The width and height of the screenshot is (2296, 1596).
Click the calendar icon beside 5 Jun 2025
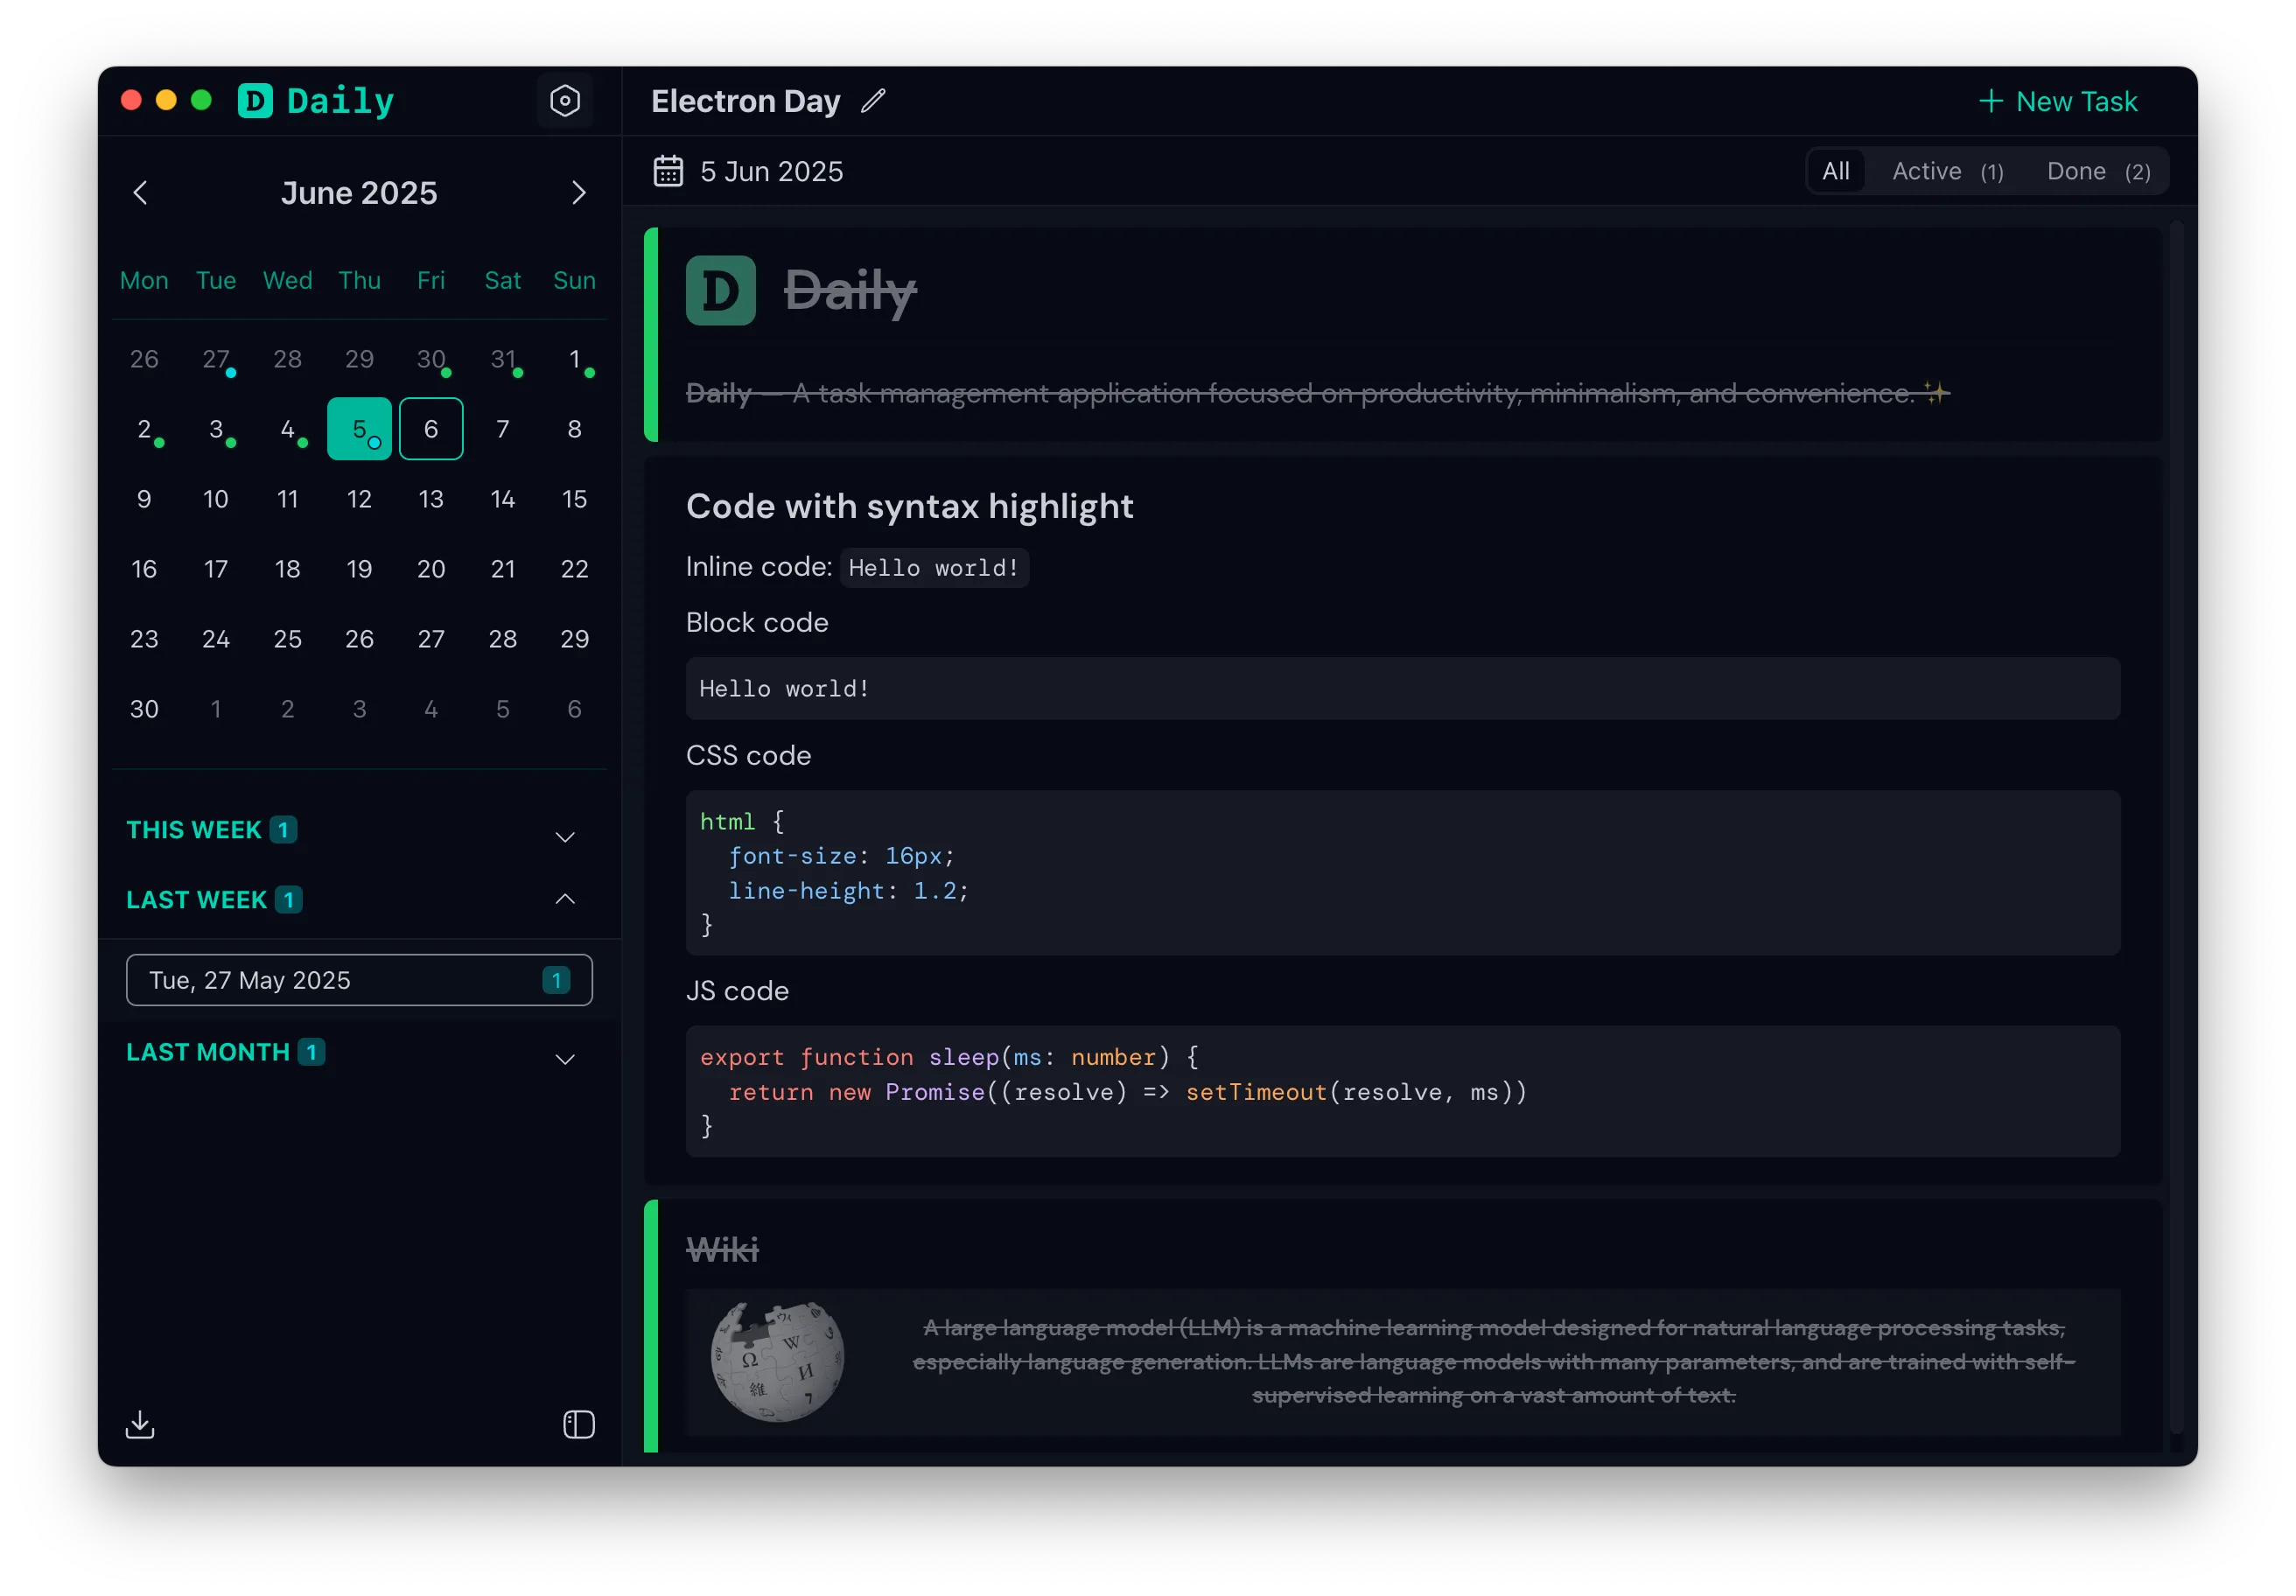[668, 171]
